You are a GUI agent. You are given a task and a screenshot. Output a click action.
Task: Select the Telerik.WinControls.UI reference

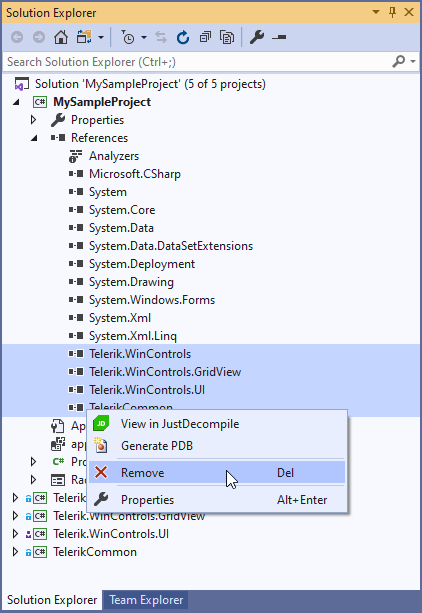pos(147,390)
